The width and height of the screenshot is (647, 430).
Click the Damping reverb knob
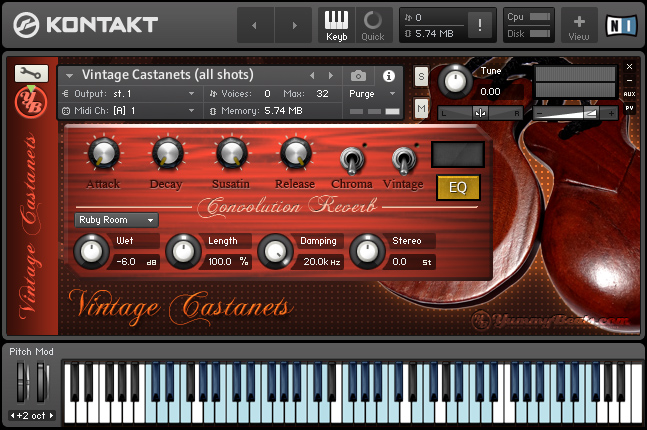[275, 251]
